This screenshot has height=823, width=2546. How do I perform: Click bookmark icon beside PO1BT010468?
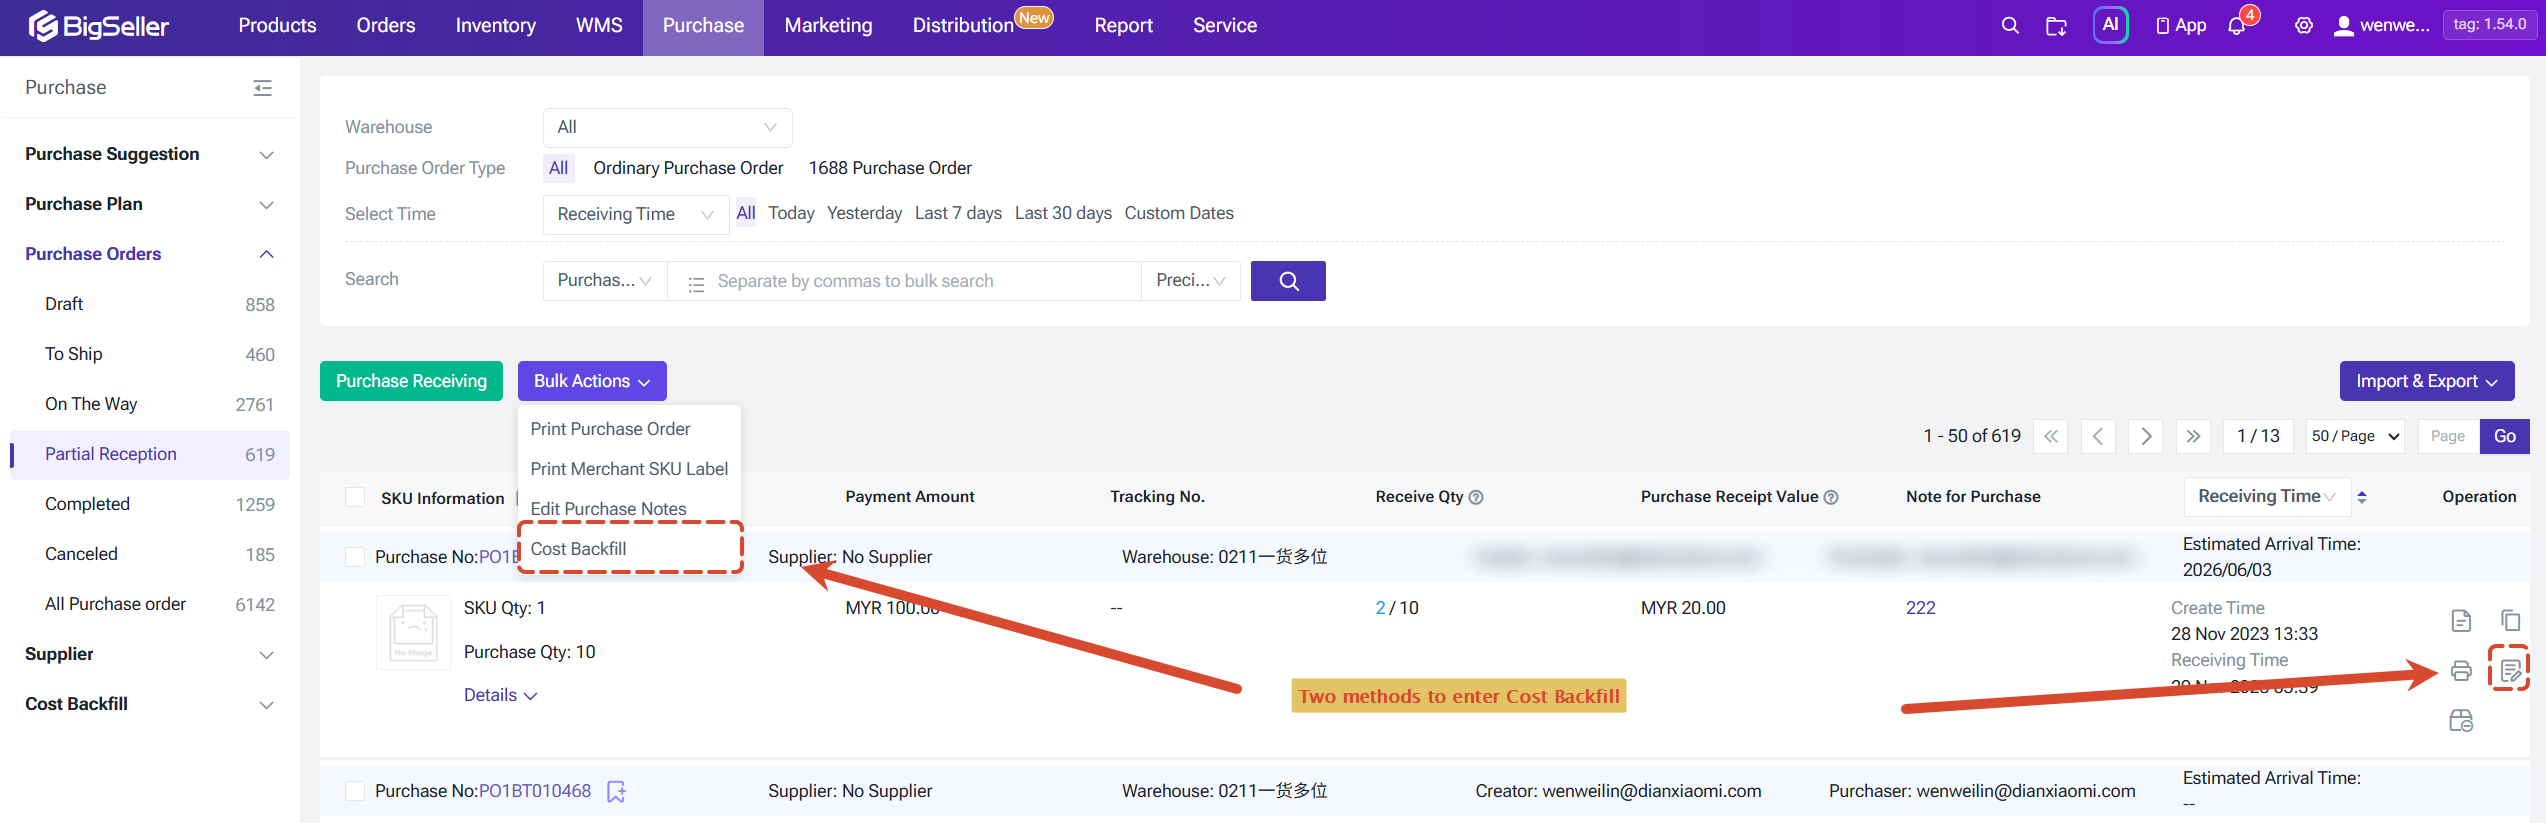pos(616,791)
